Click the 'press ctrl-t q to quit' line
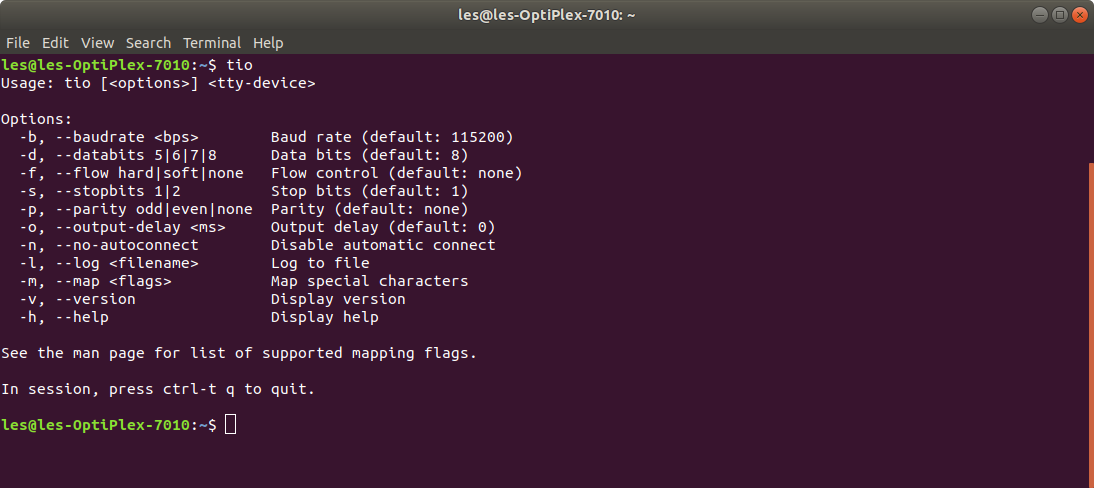The height and width of the screenshot is (488, 1094). pyautogui.click(x=158, y=389)
